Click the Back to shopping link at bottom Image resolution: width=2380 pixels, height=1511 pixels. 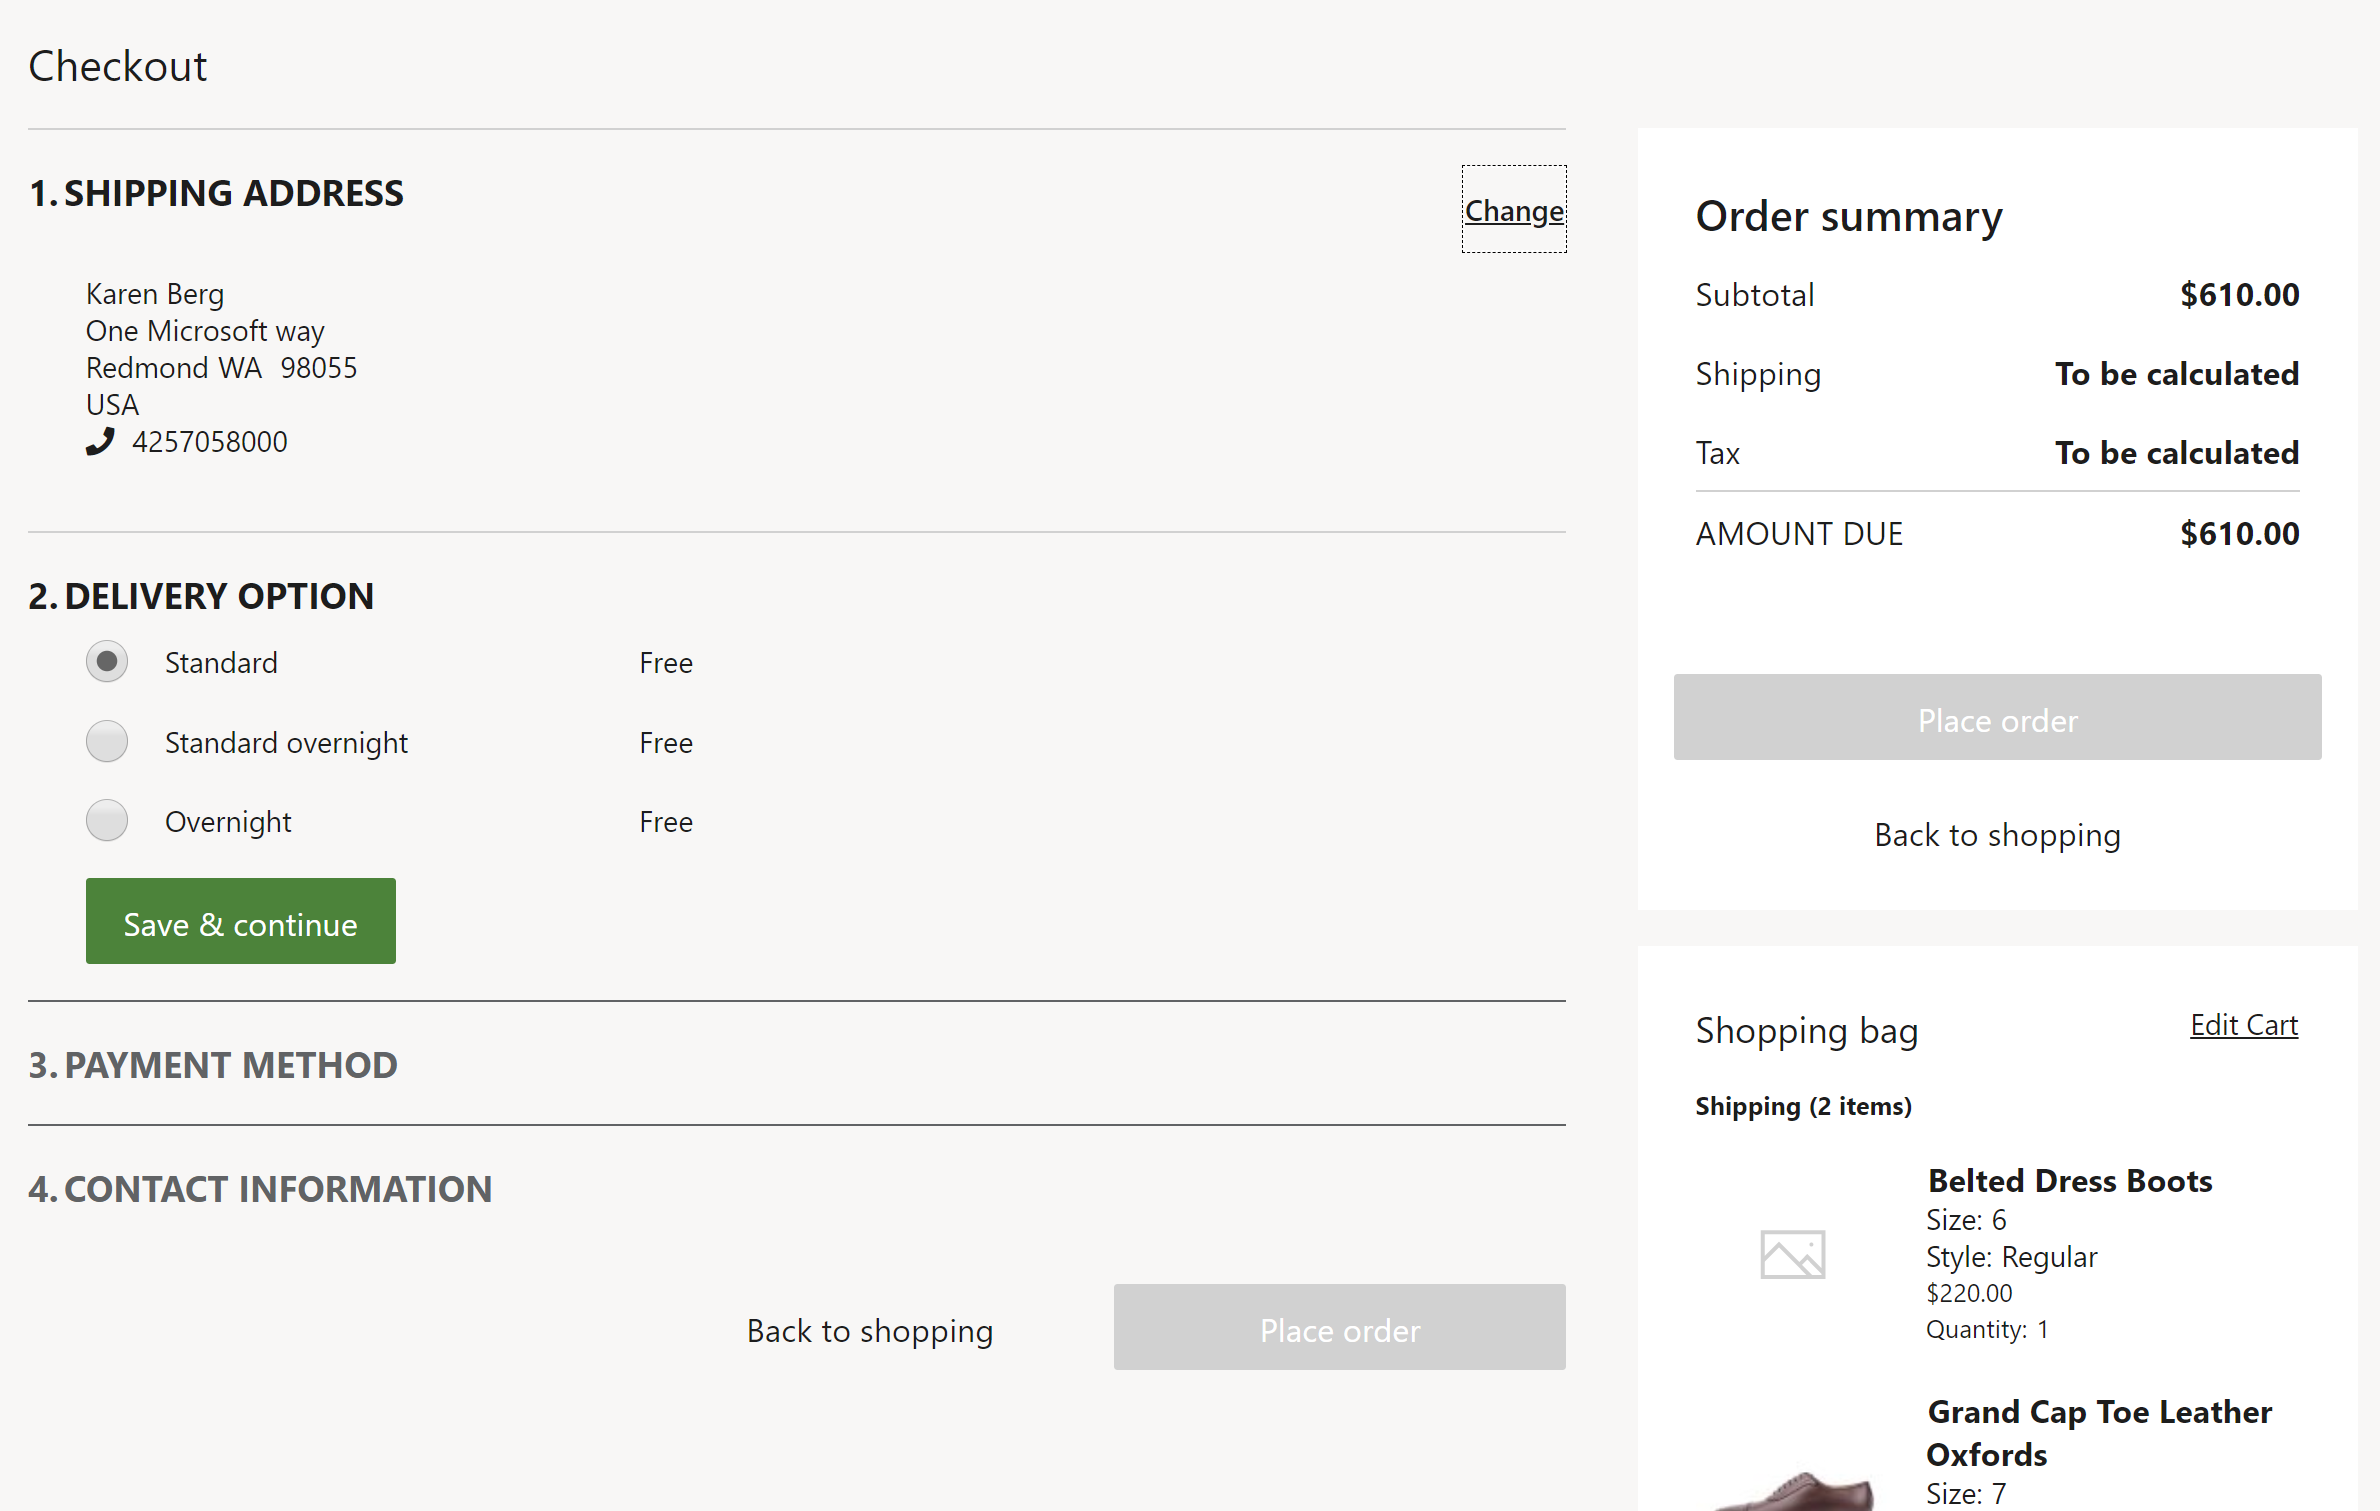[869, 1329]
